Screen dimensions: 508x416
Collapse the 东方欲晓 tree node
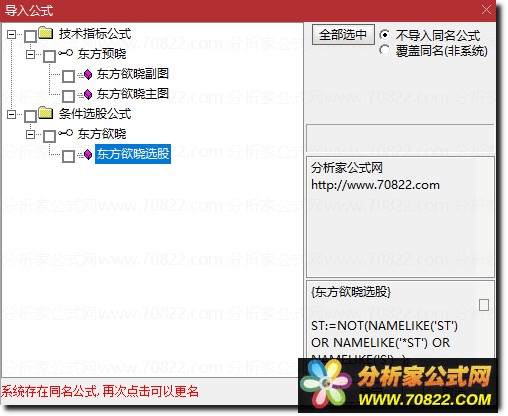31,134
